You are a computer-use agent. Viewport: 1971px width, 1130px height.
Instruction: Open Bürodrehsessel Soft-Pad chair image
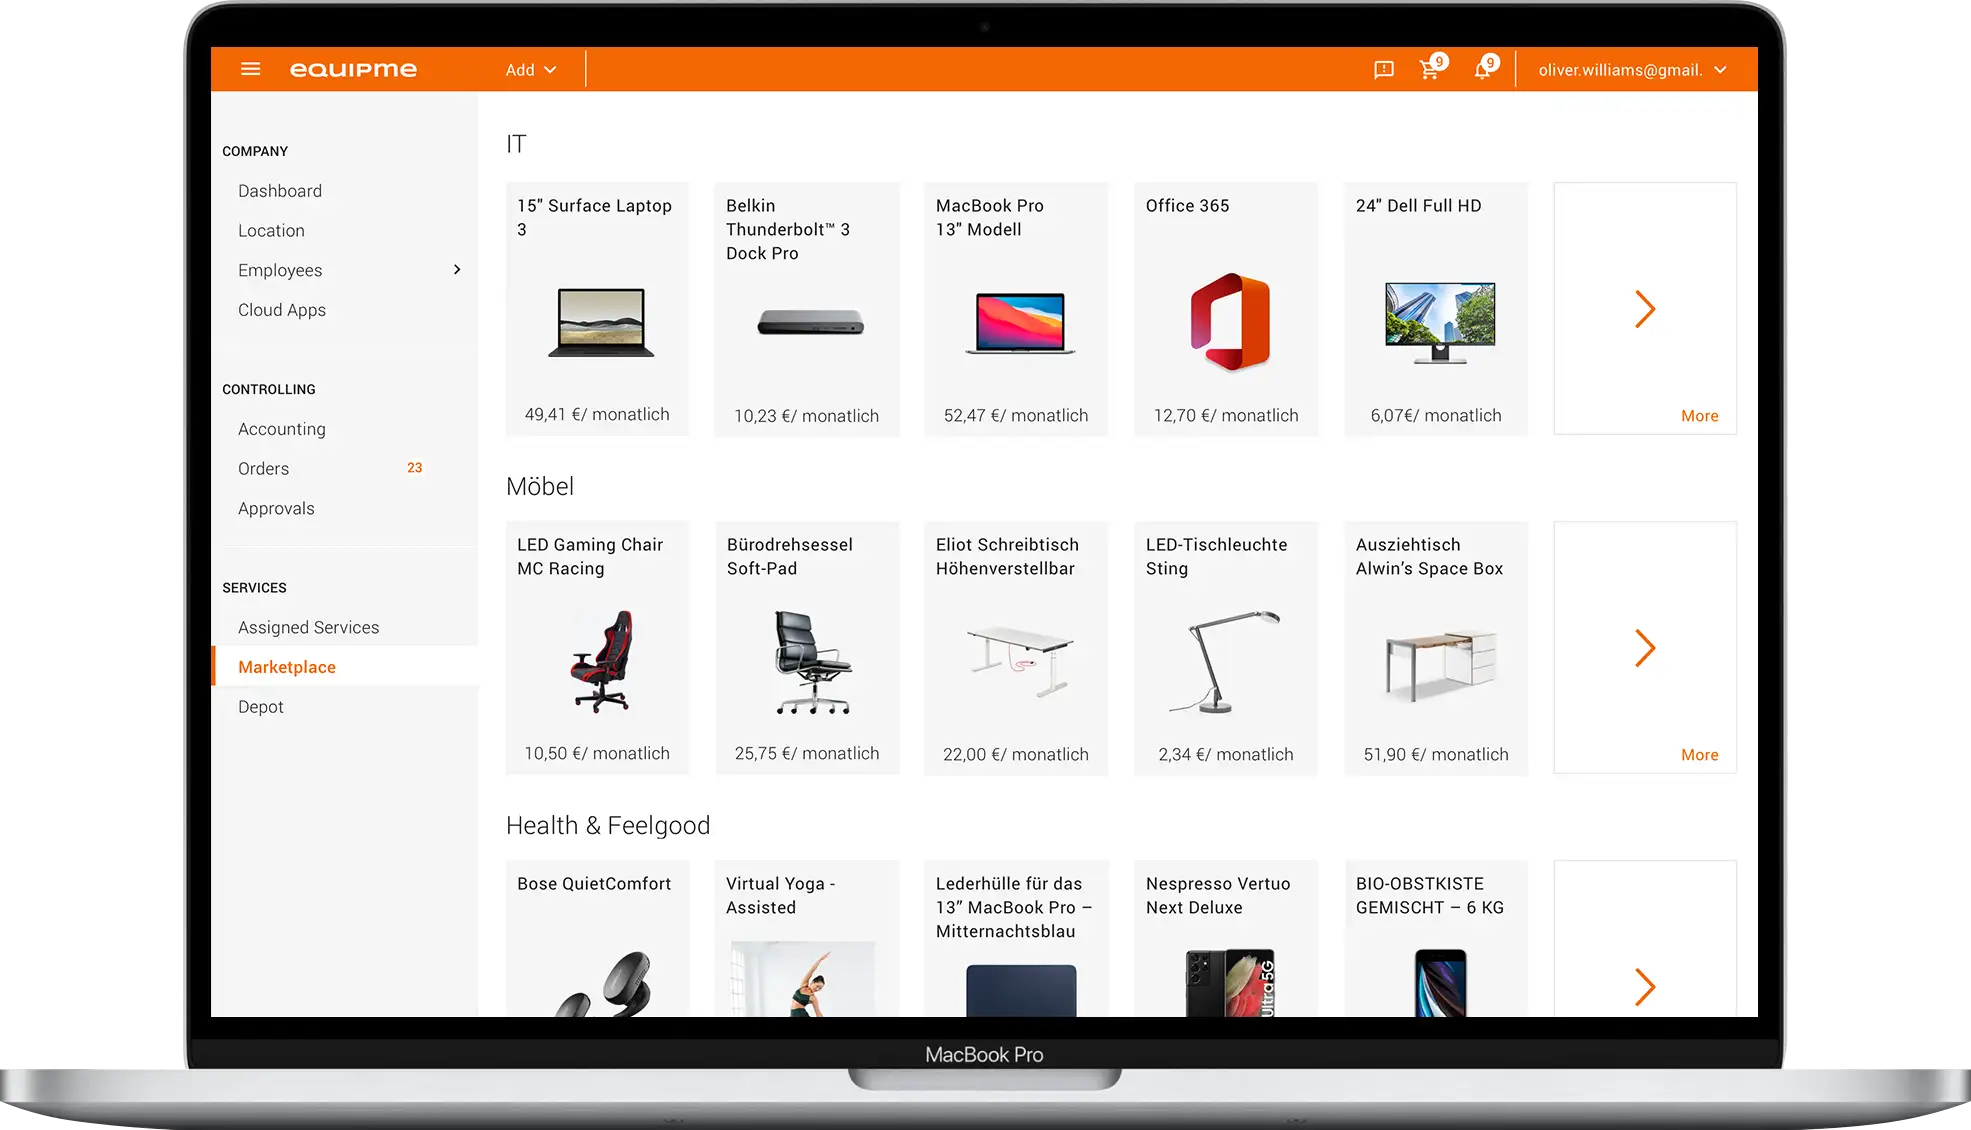coord(812,662)
